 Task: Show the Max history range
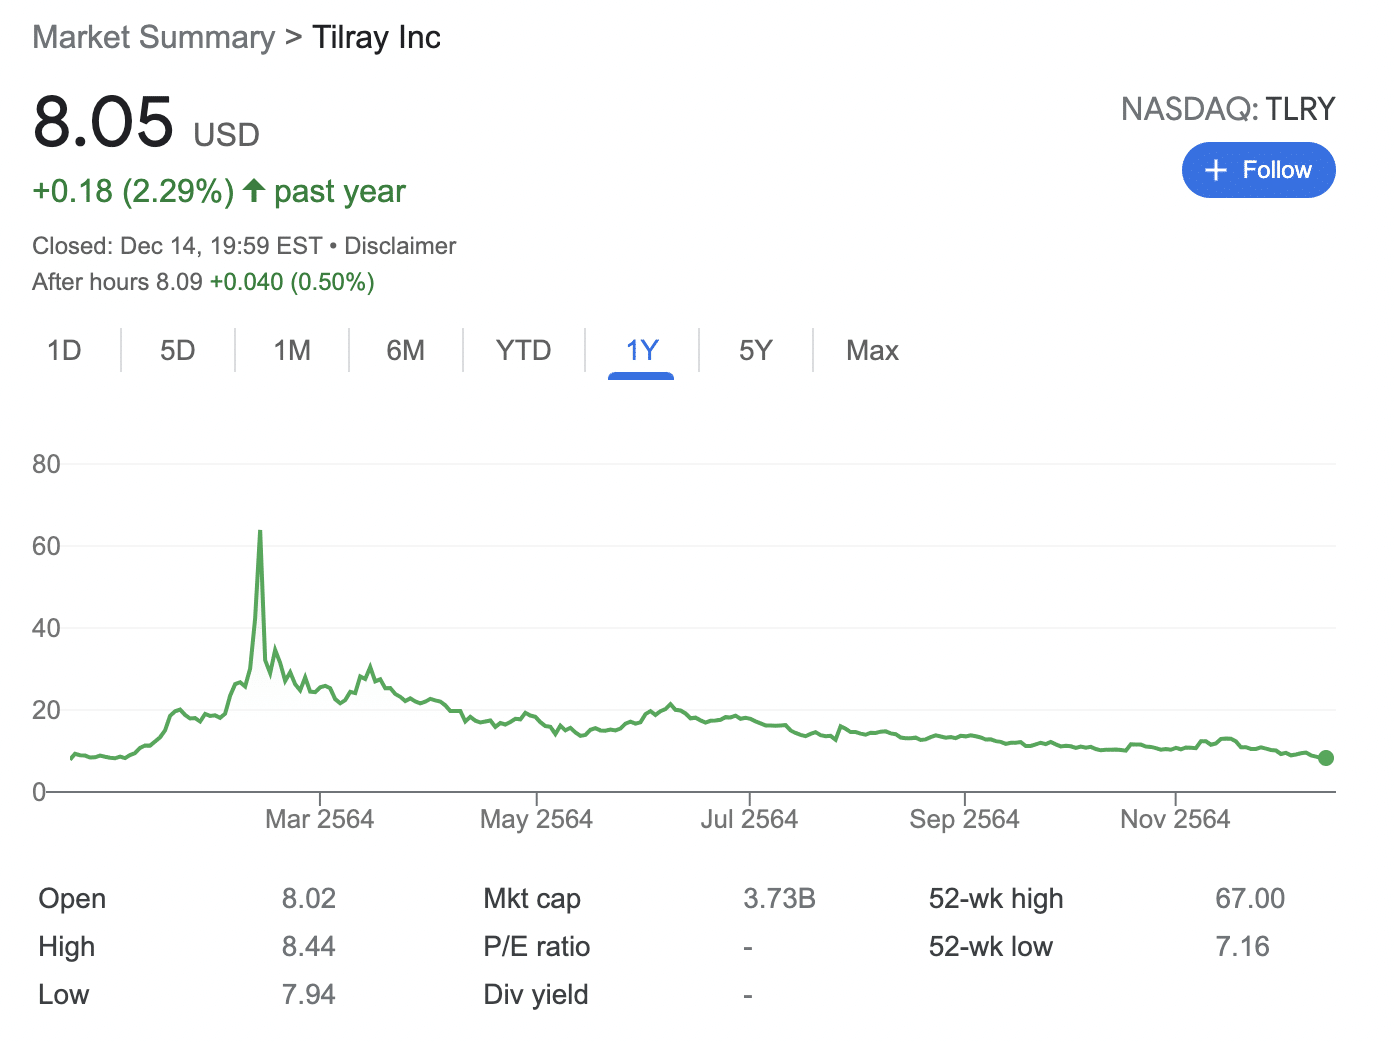872,351
